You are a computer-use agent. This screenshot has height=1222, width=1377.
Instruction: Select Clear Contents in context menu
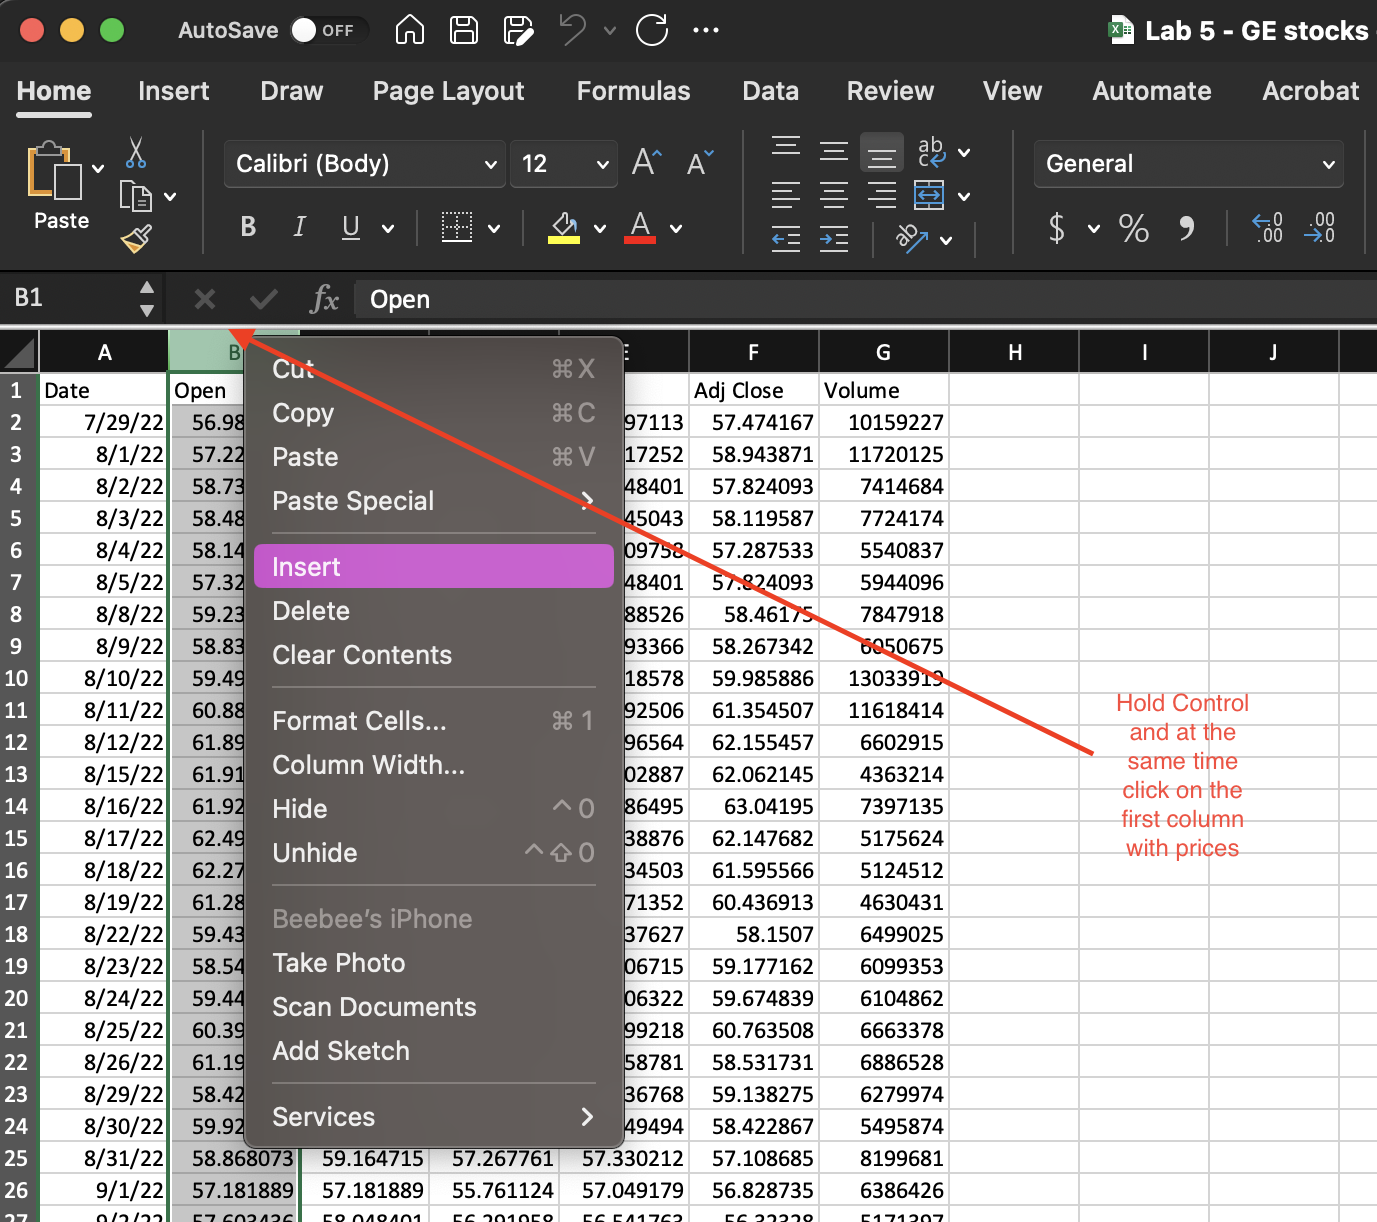coord(362,655)
